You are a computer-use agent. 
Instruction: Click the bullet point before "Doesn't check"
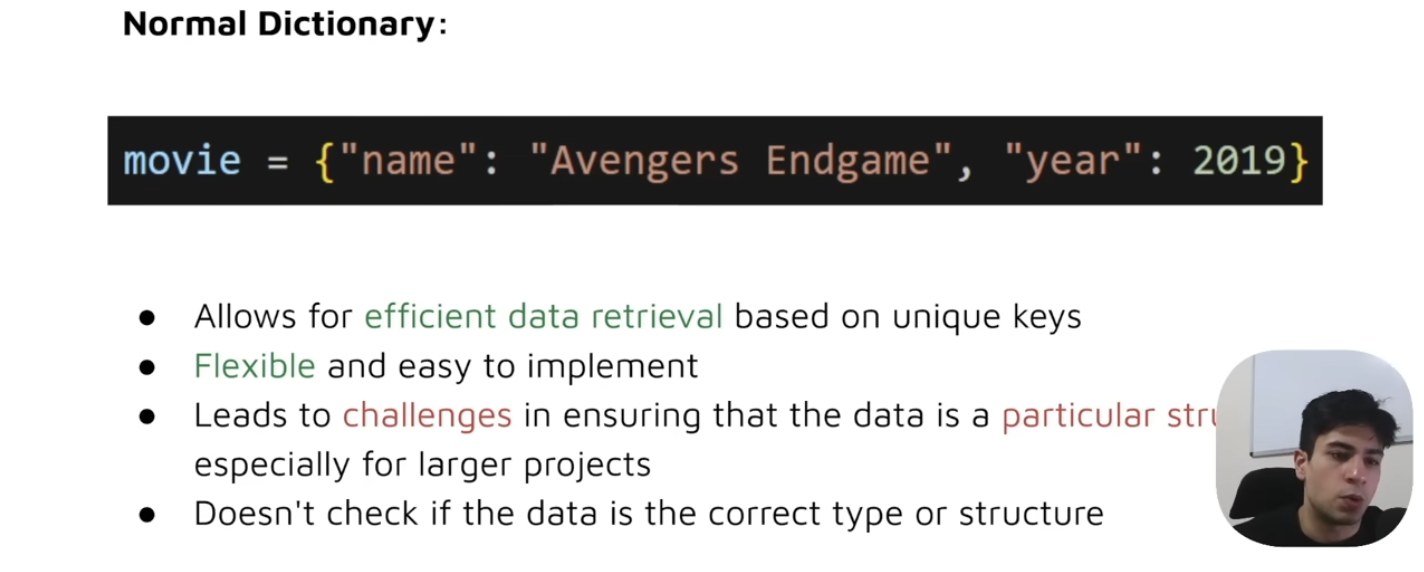148,515
